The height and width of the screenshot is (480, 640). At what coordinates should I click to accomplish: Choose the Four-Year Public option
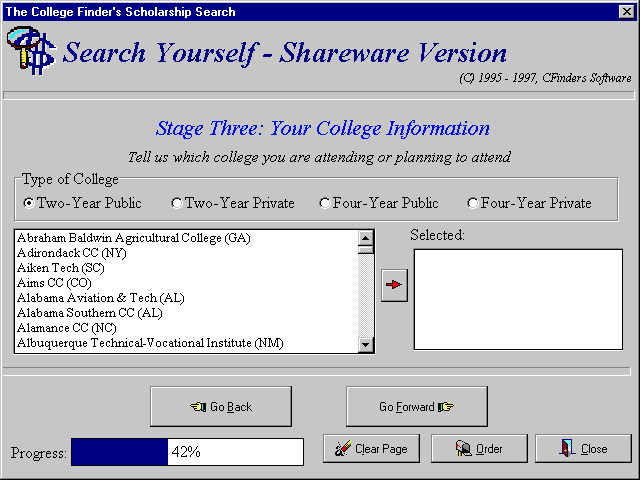325,203
